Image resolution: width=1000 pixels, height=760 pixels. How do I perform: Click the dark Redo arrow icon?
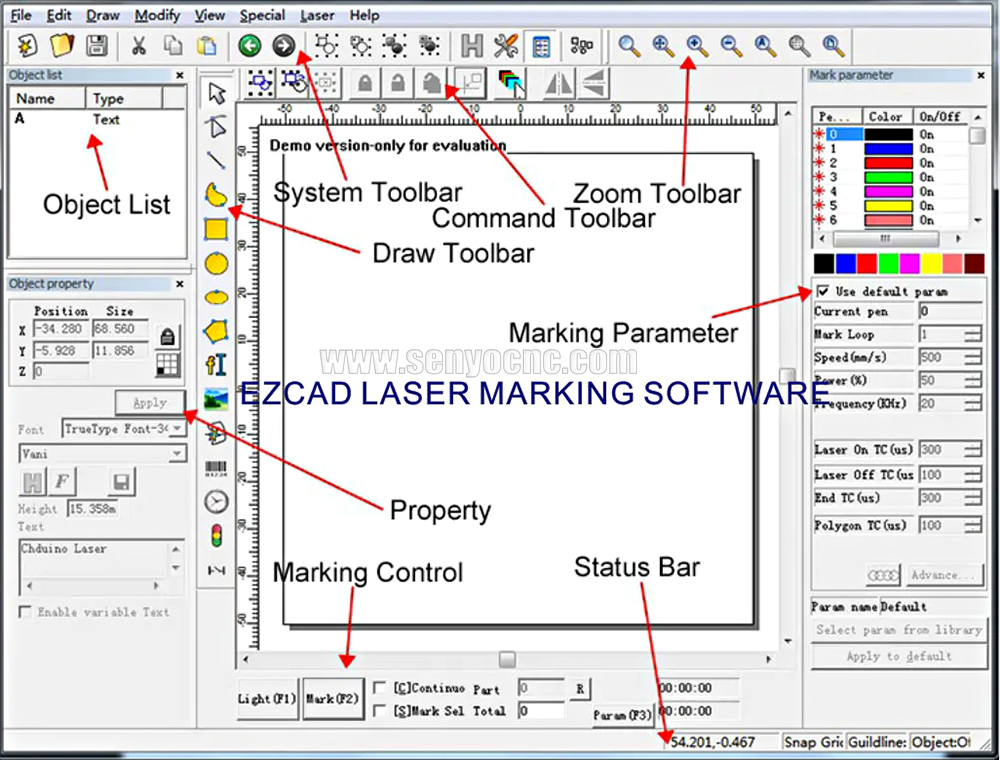tap(283, 45)
